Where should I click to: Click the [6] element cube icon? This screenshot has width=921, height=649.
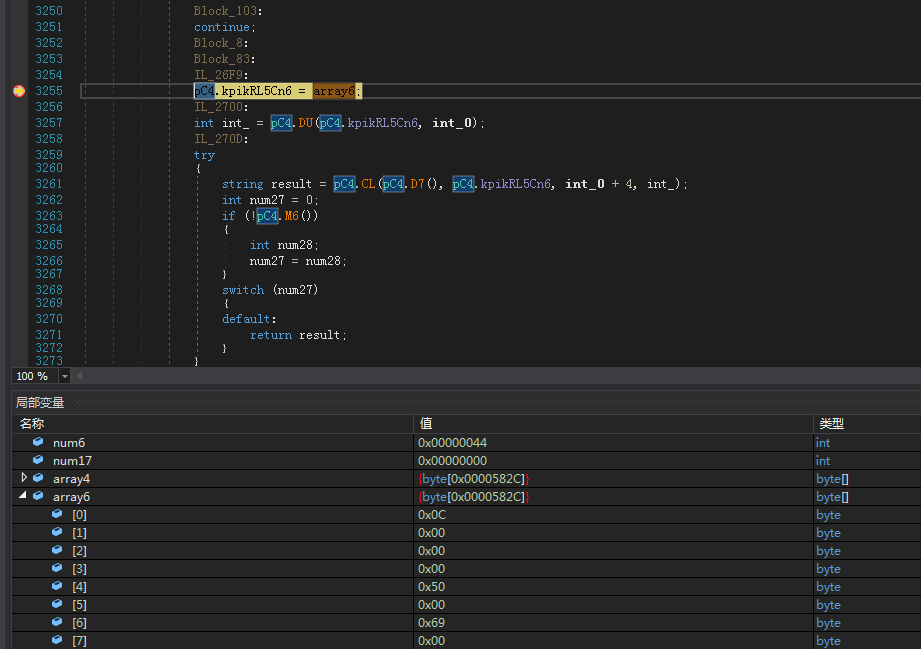57,622
